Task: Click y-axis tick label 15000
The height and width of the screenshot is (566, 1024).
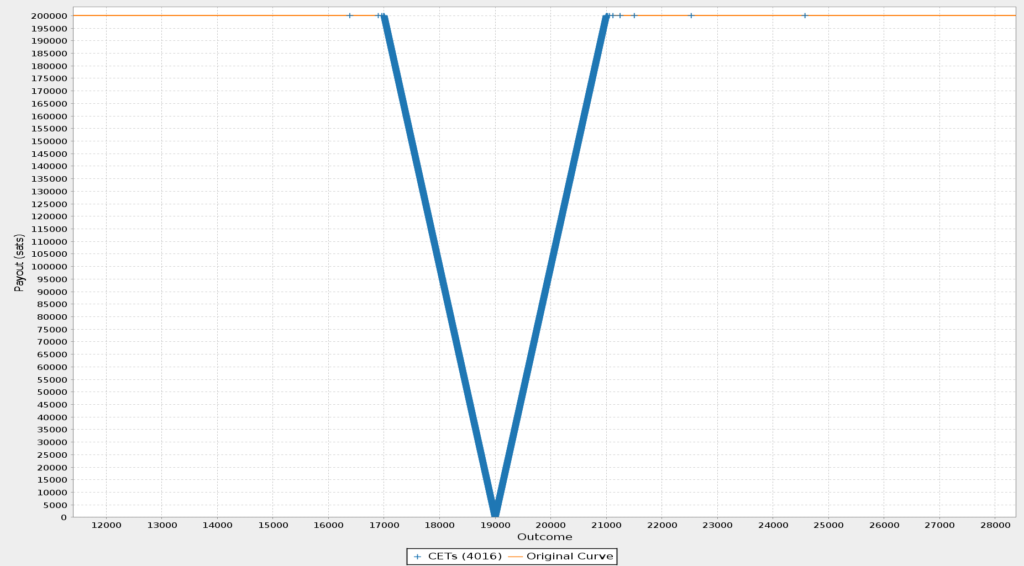Action: point(54,480)
